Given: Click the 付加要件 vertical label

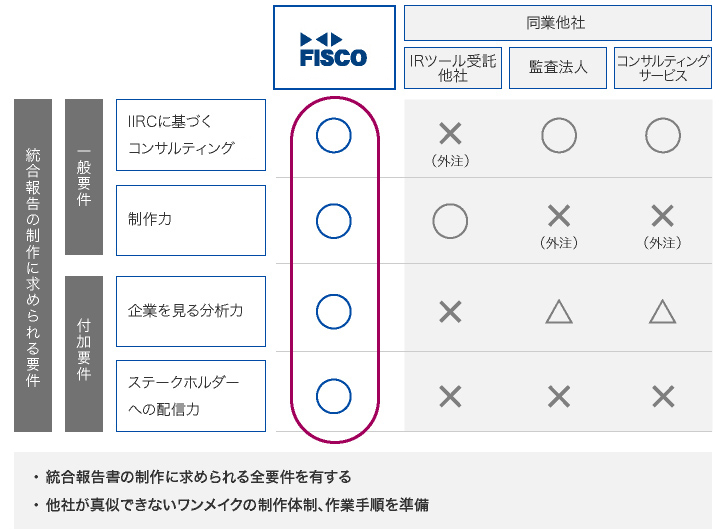Looking at the screenshot, I should (84, 354).
